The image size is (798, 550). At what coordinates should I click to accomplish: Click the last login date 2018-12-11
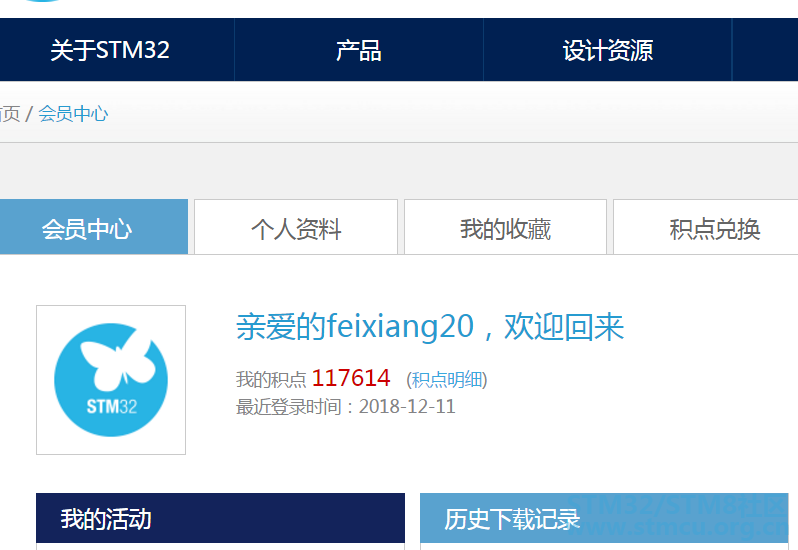tap(407, 407)
